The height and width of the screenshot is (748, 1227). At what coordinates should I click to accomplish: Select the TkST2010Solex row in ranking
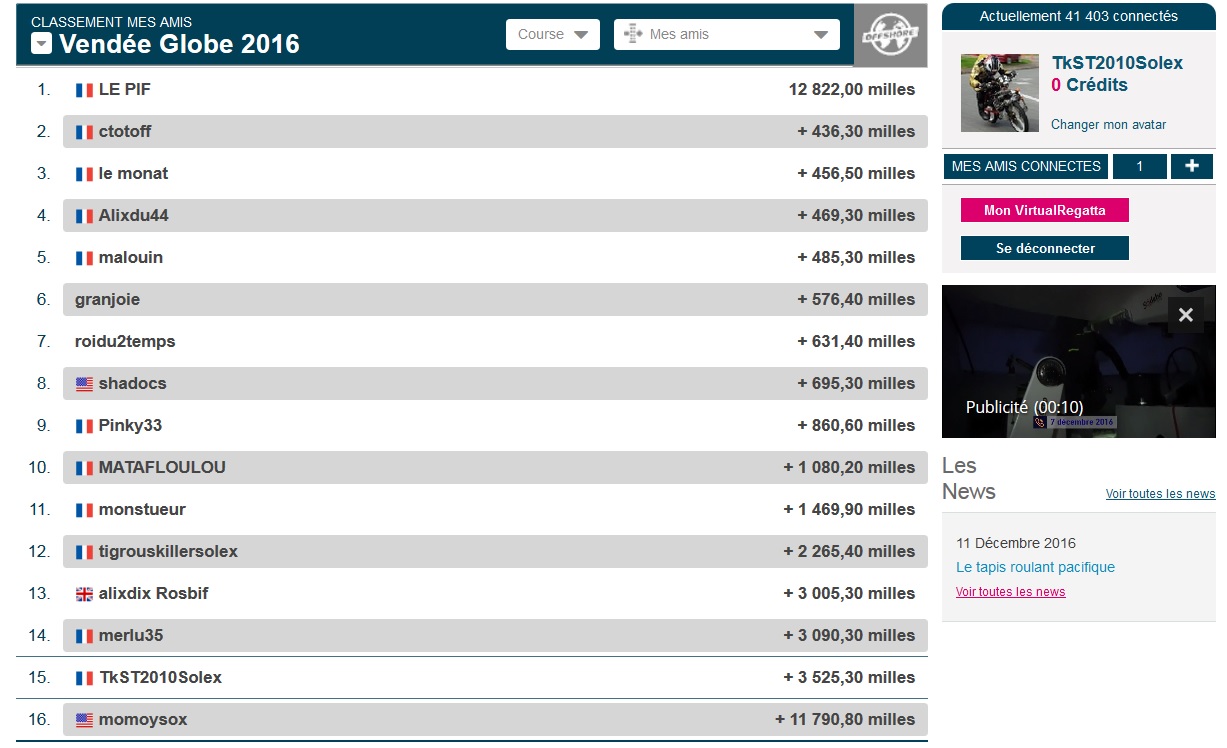point(471,677)
